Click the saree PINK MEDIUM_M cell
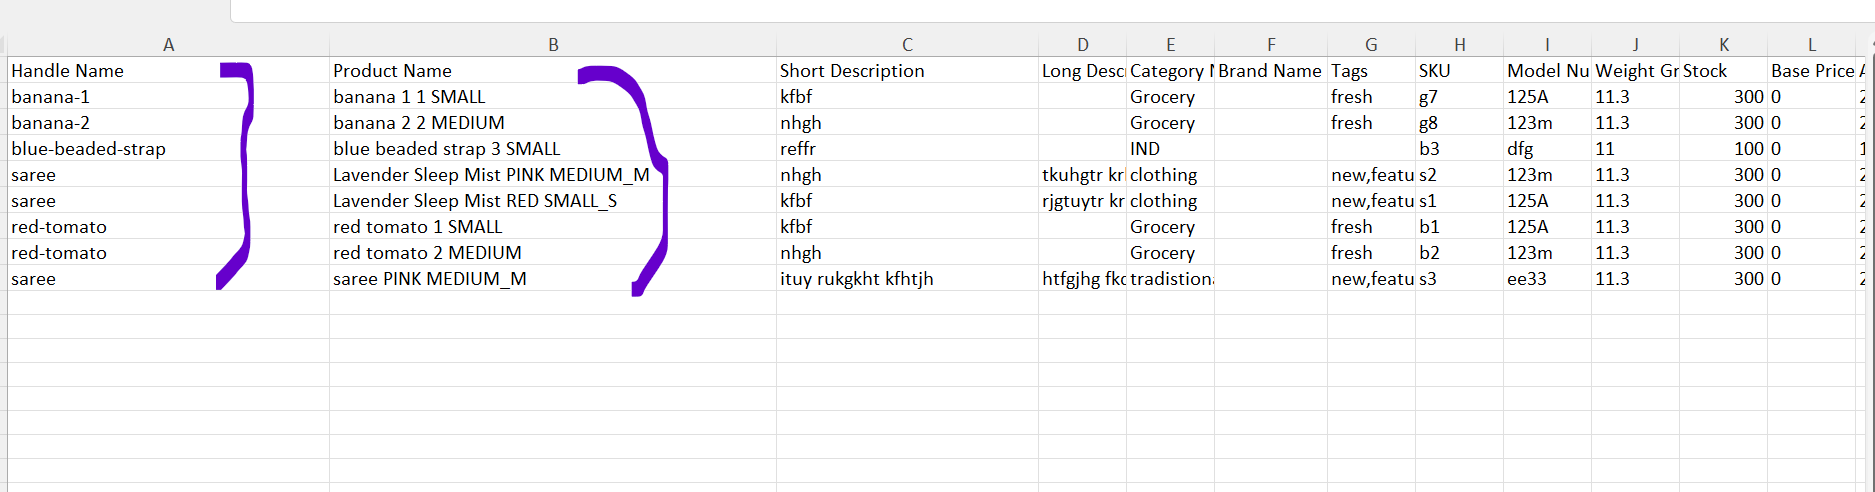 click(553, 279)
